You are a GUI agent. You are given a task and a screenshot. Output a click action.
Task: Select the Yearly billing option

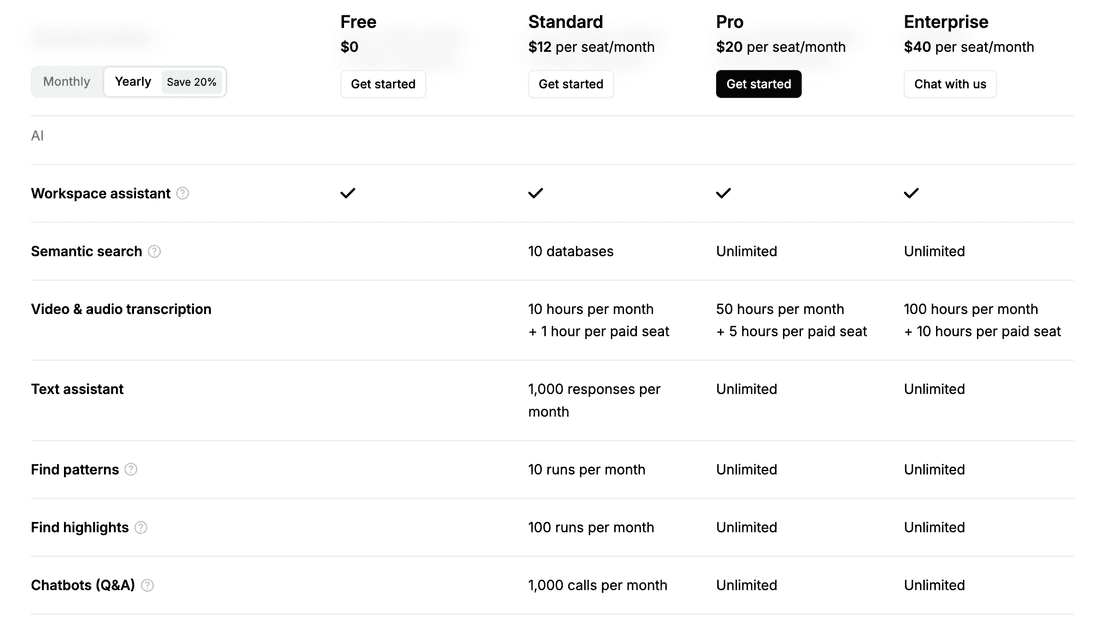[133, 82]
